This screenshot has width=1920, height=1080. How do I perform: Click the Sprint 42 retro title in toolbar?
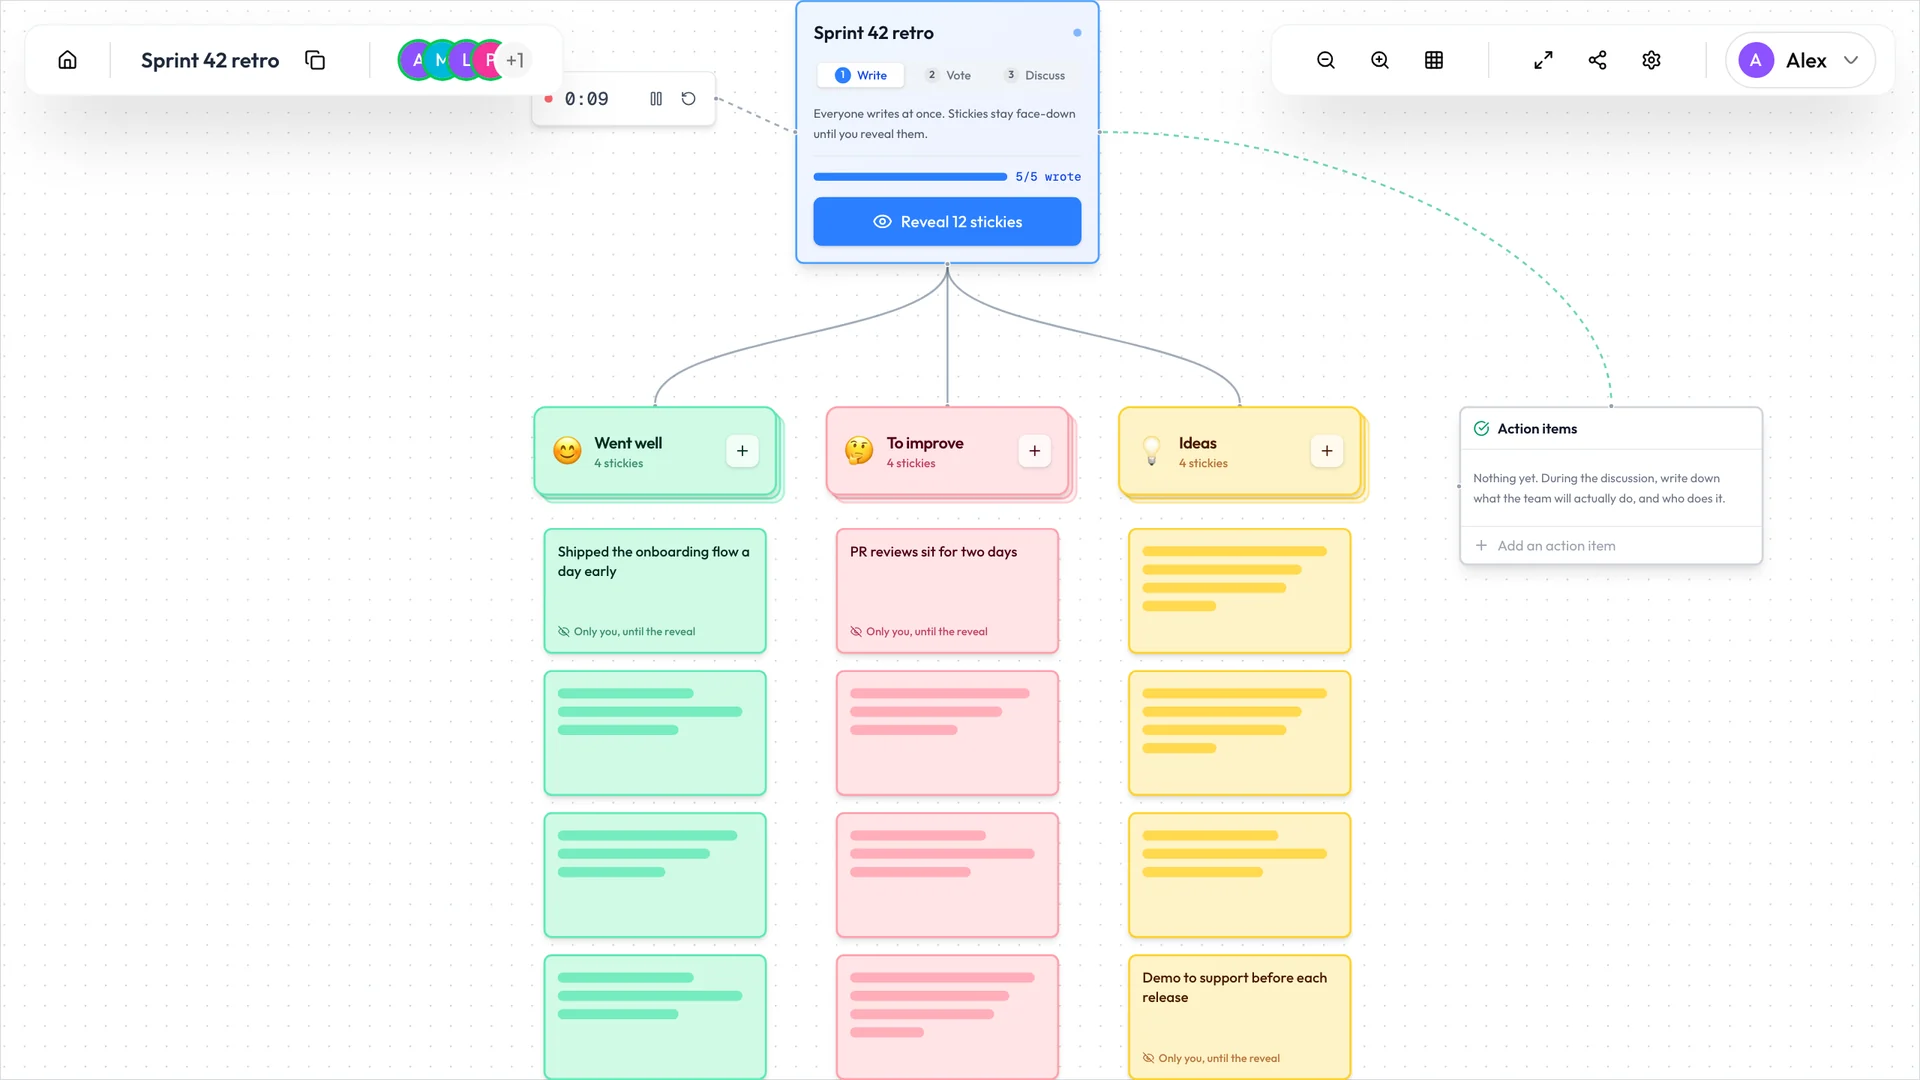point(210,60)
